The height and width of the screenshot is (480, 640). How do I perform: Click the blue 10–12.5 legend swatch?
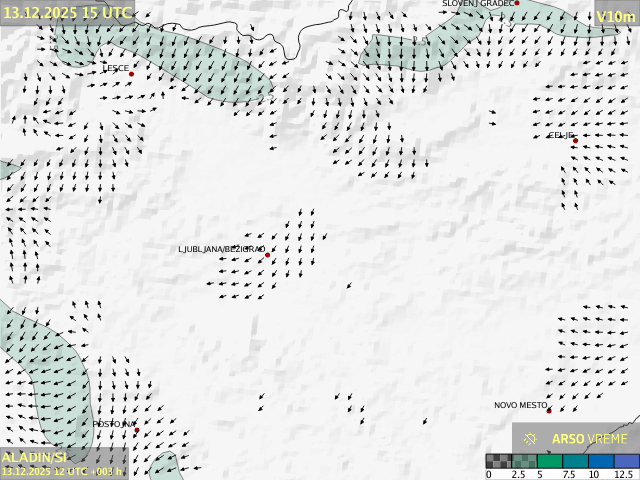(601, 461)
